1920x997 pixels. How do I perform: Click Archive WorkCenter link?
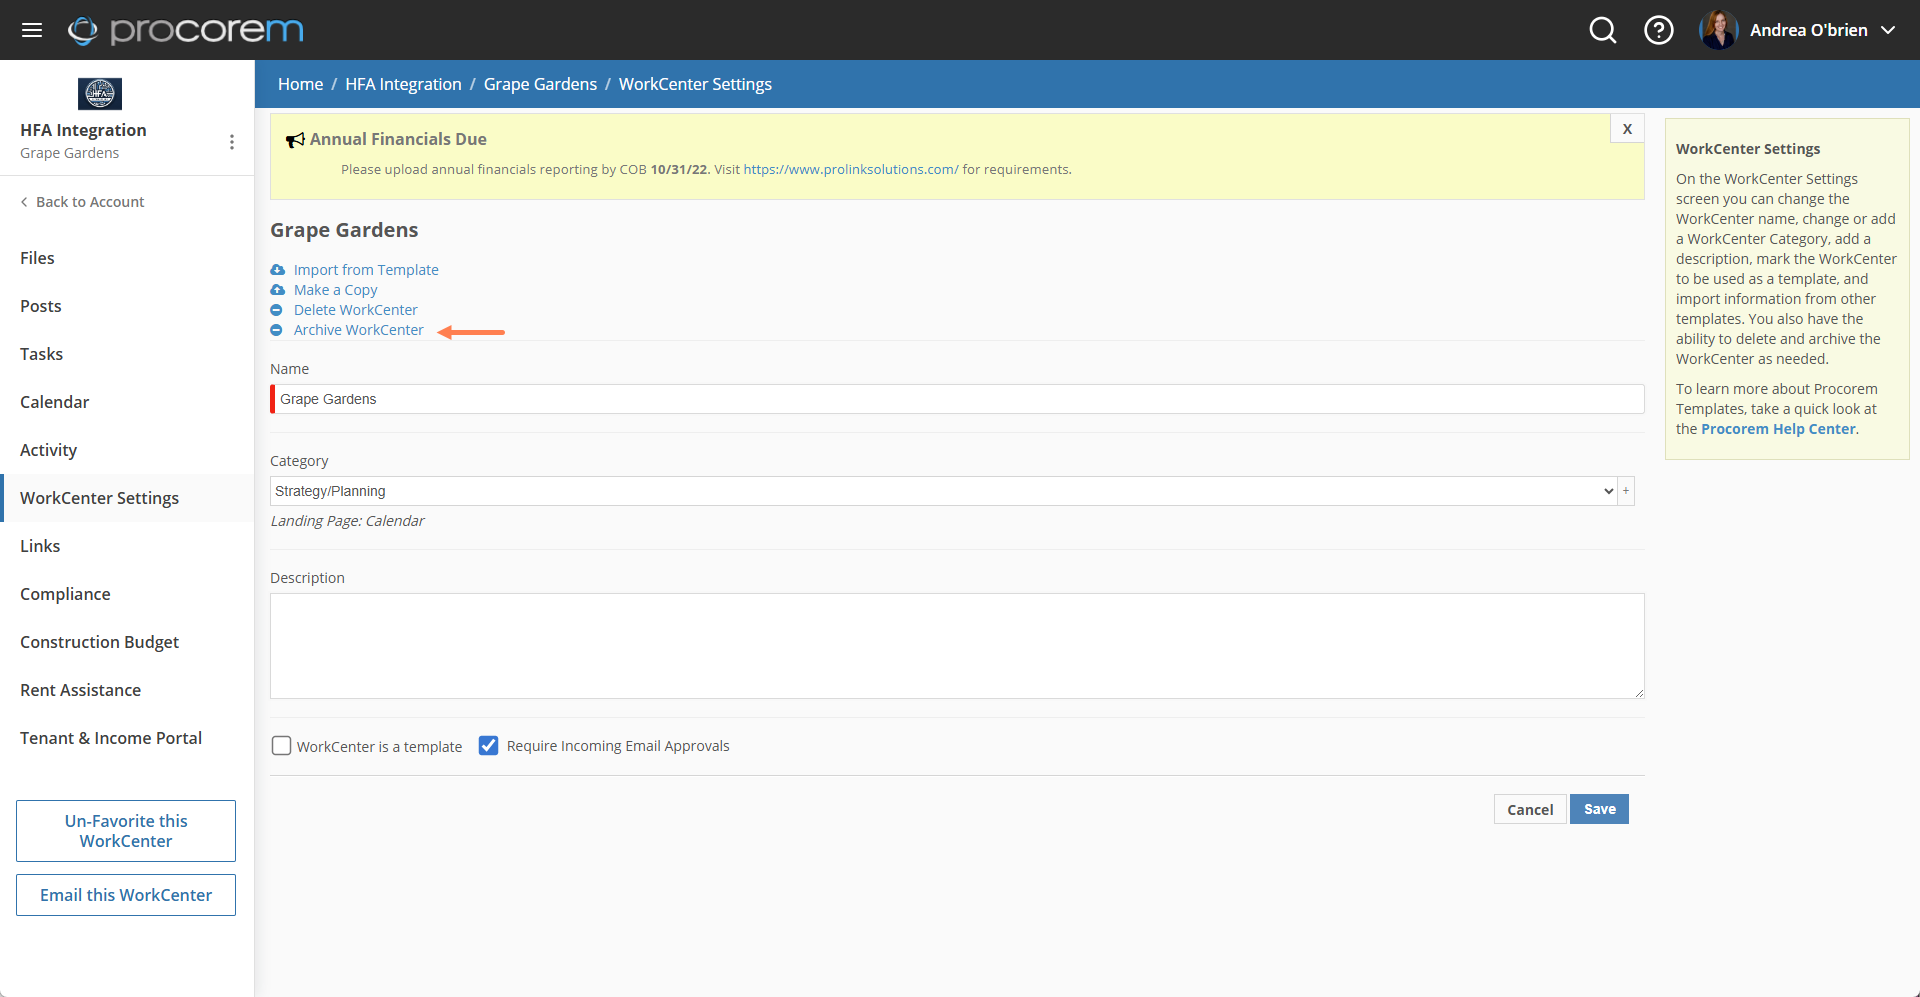(x=359, y=330)
